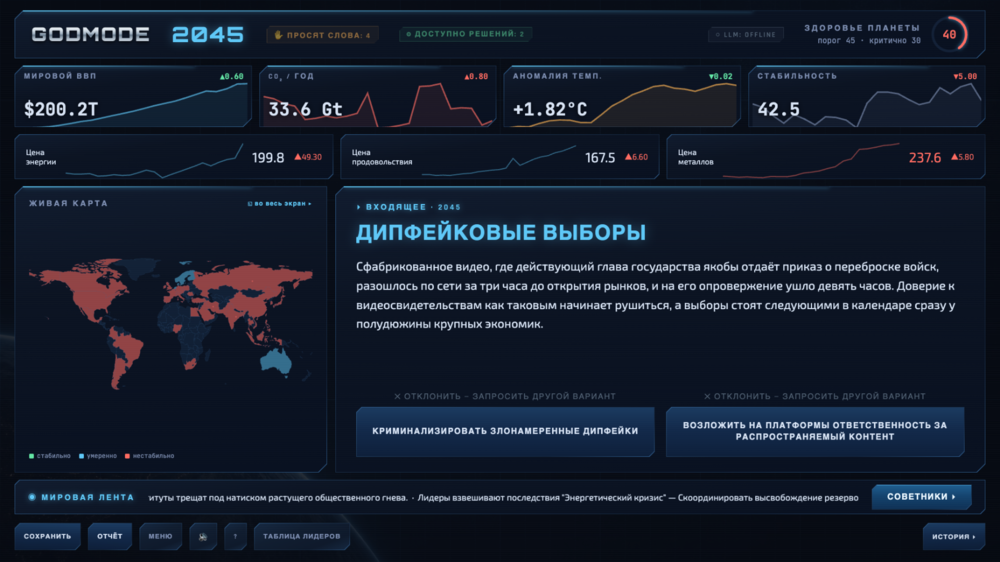This screenshot has height=562, width=1000.
Task: Click the metals price change 5.80 value
Action: (x=962, y=157)
